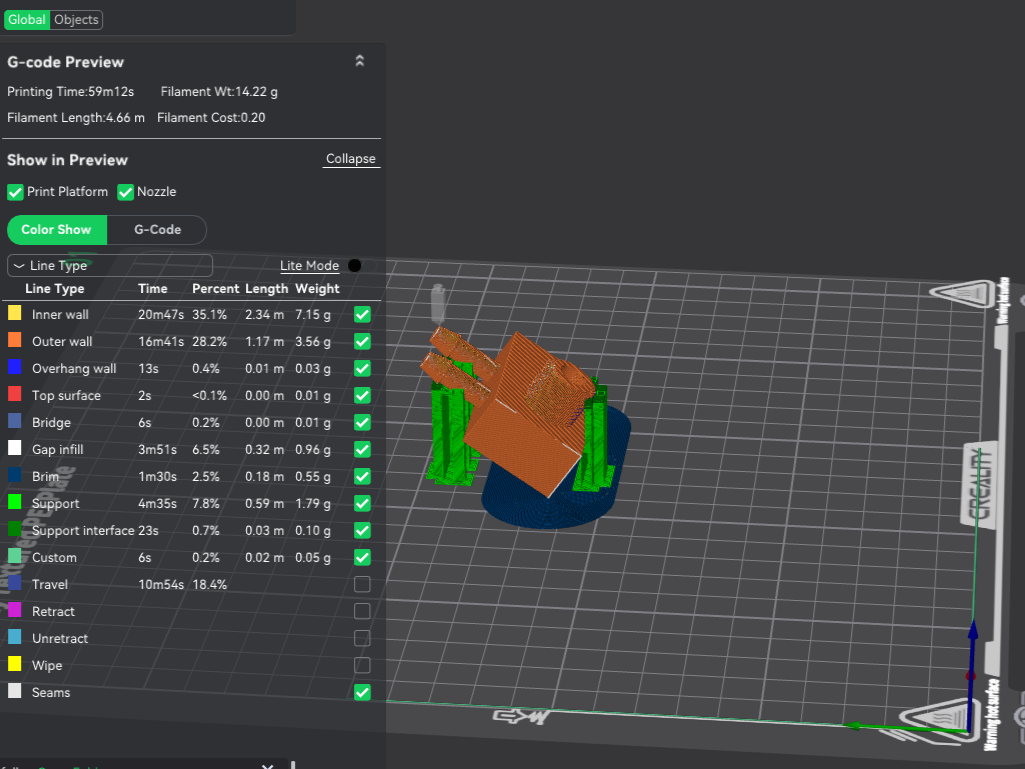Click the Support green color swatch
Screen dimensions: 1025x769
pyautogui.click(x=14, y=502)
